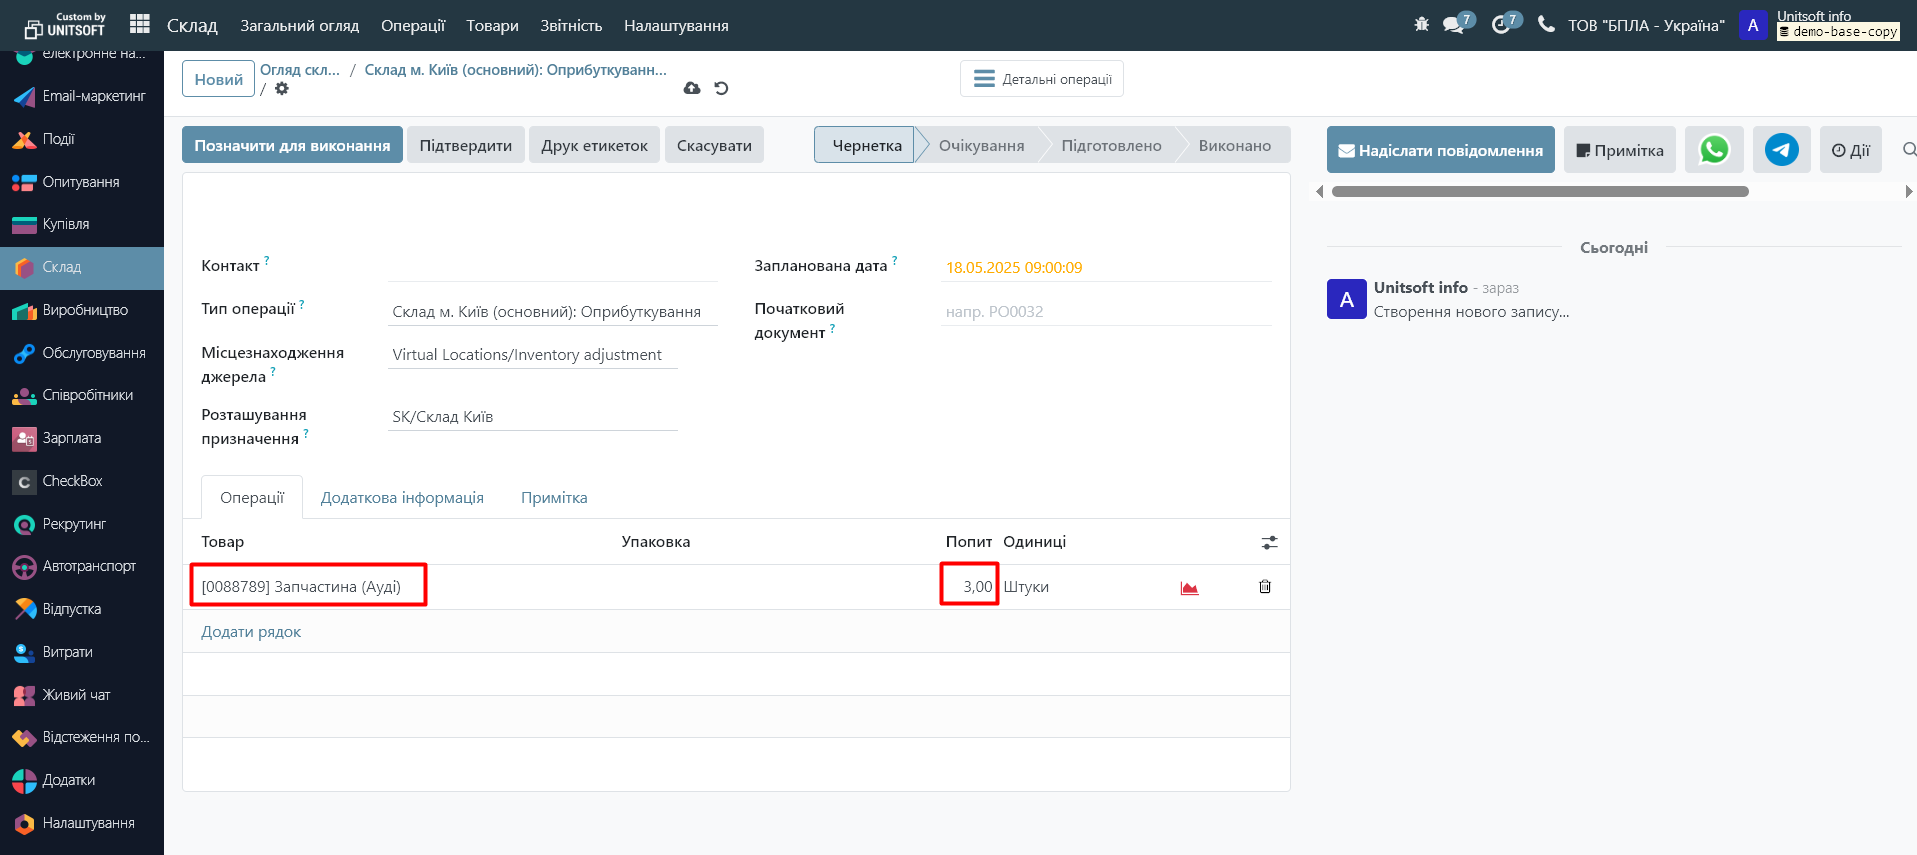Click the Початковий документ input field
Screen dimensions: 1917x855
point(1105,312)
